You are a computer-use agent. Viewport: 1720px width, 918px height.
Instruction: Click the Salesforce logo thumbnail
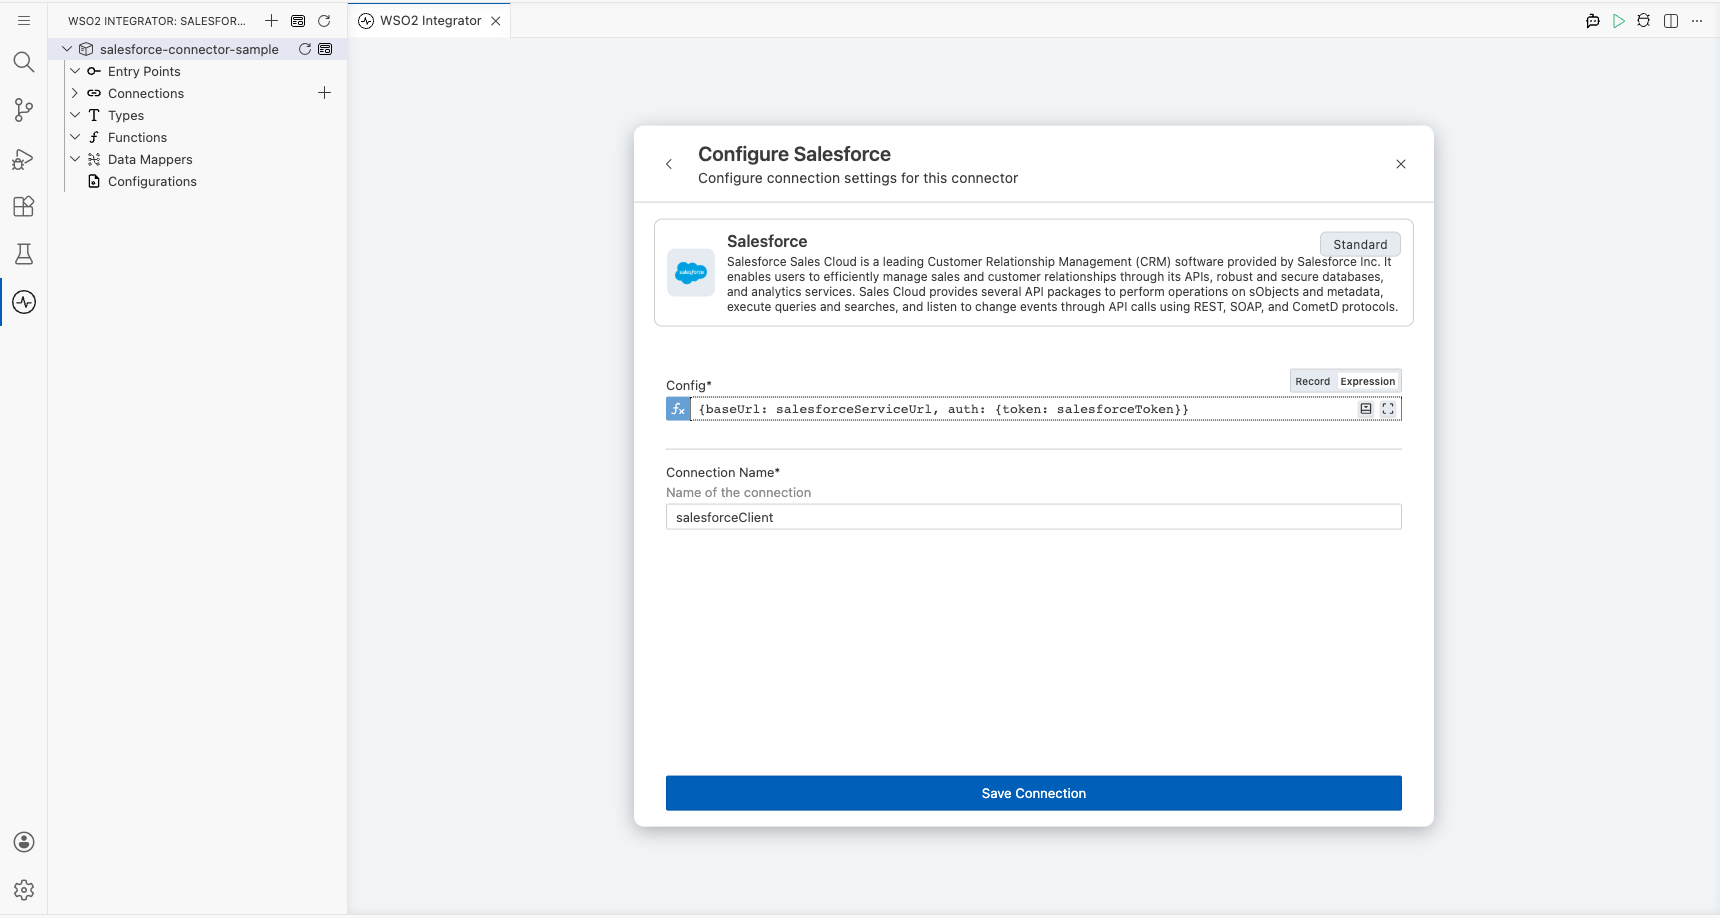[x=691, y=273]
